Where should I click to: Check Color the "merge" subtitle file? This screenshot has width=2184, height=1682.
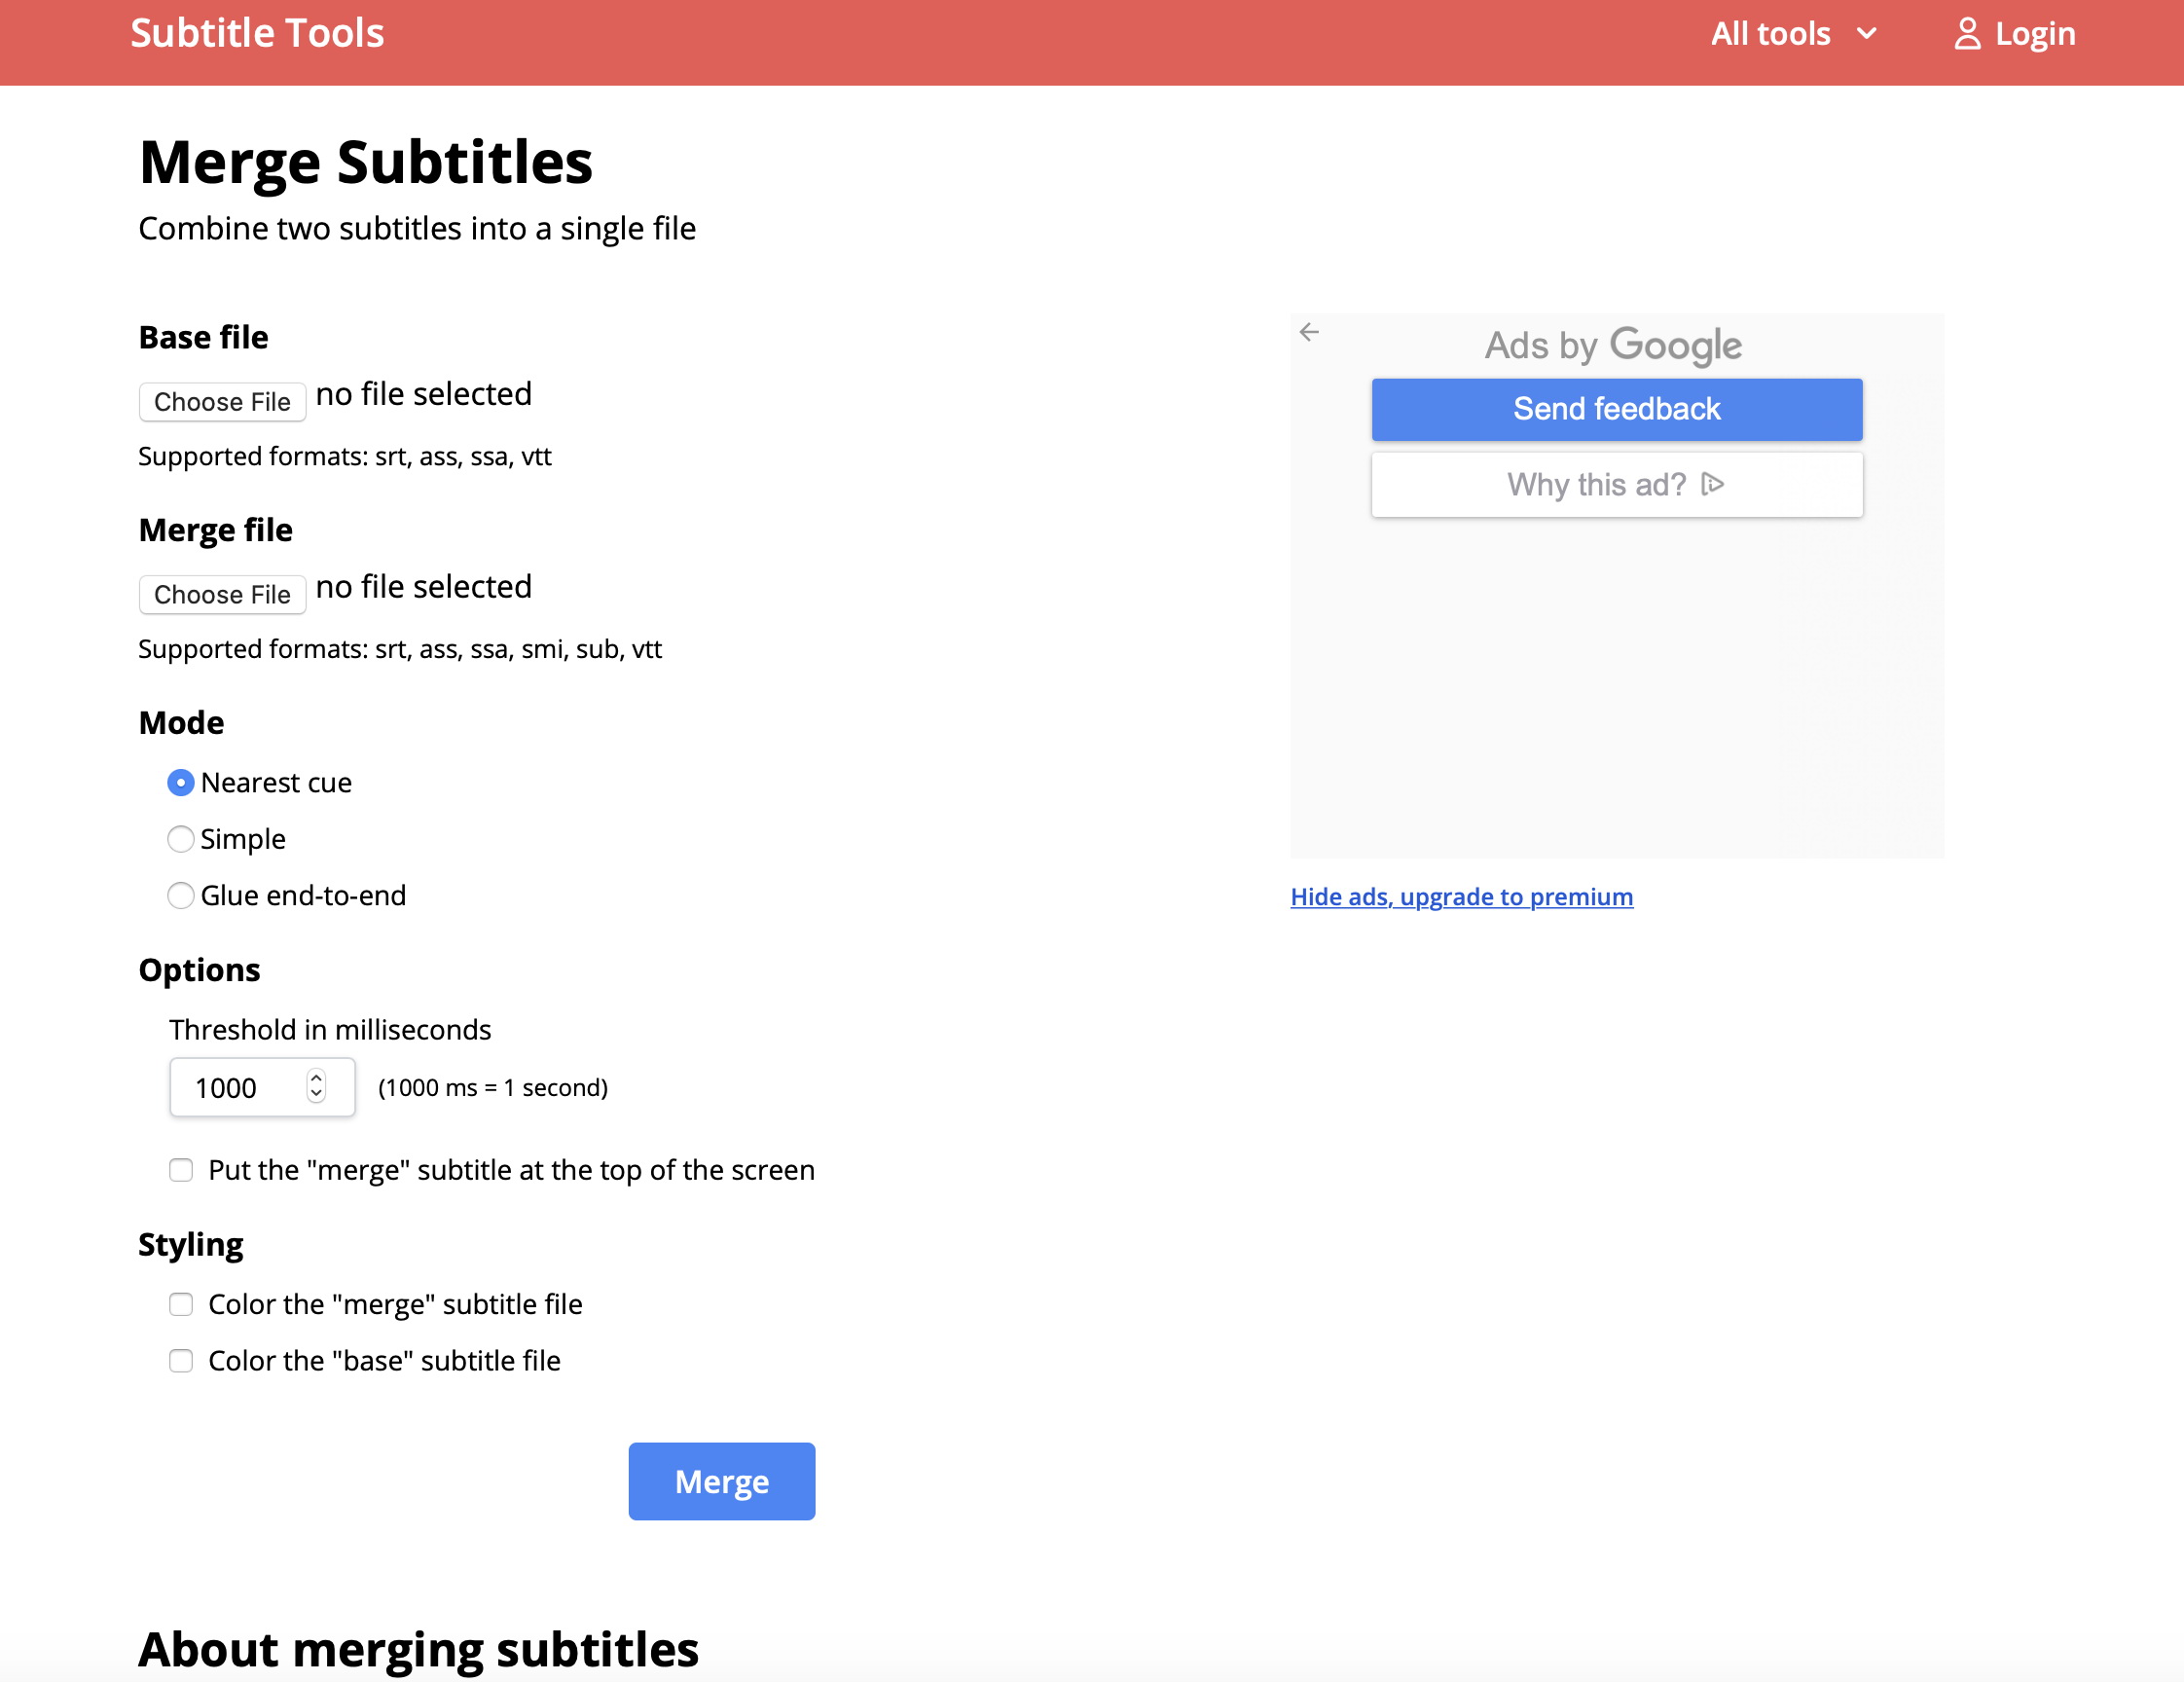coord(181,1304)
